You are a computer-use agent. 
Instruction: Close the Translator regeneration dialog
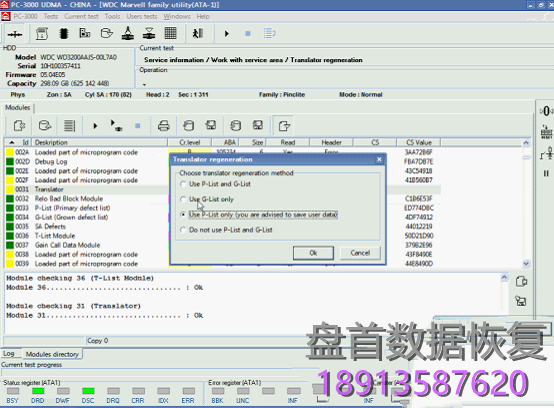[379, 159]
